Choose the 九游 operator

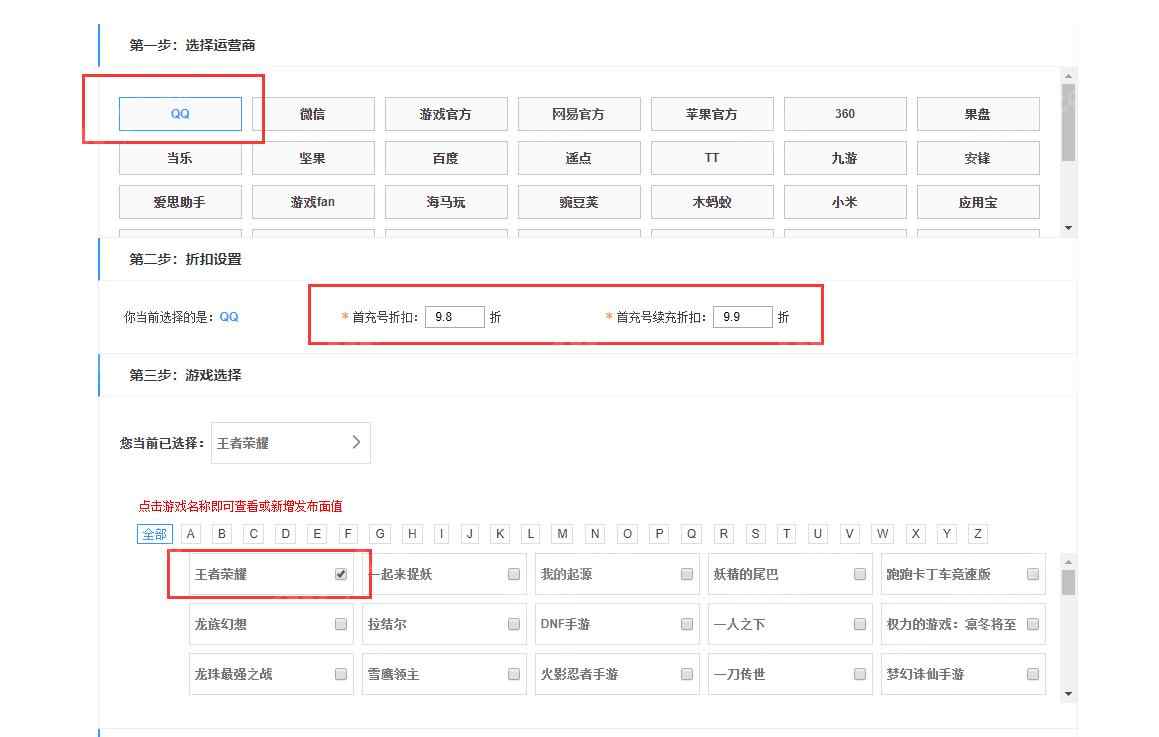click(846, 158)
